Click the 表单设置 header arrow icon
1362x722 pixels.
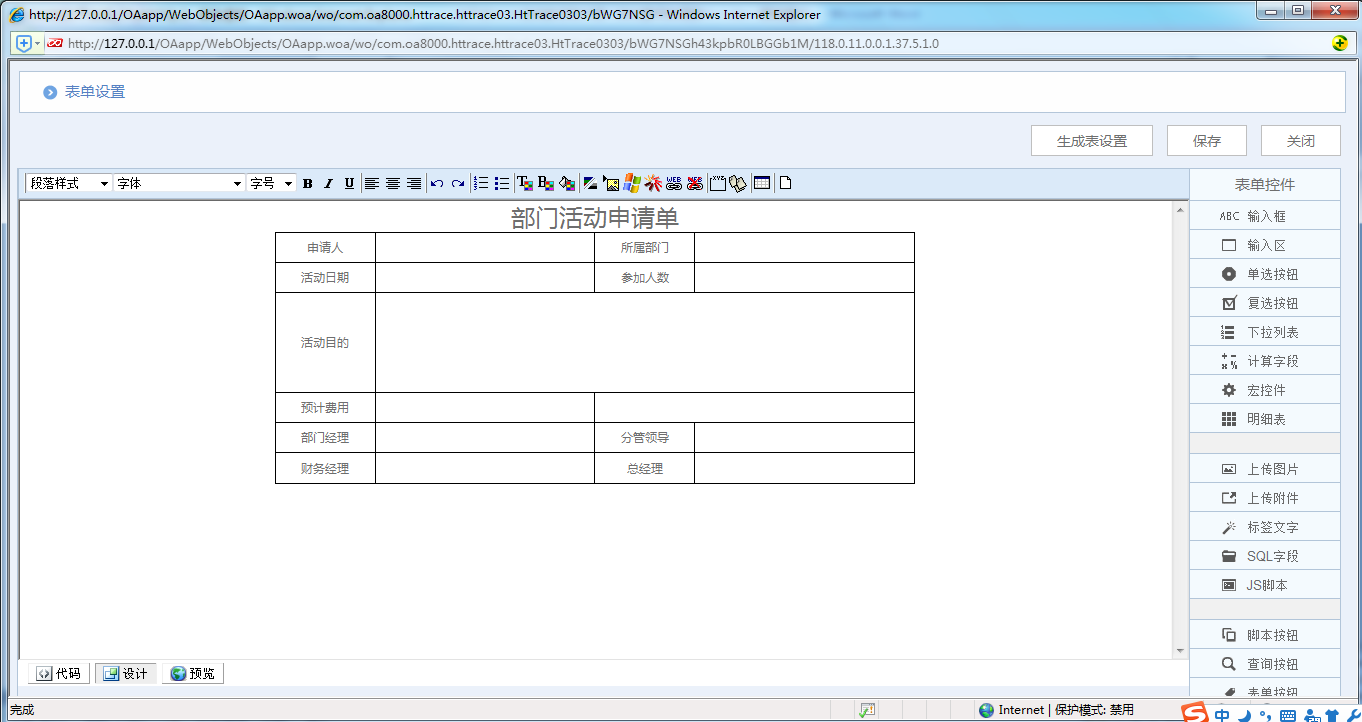click(x=50, y=92)
